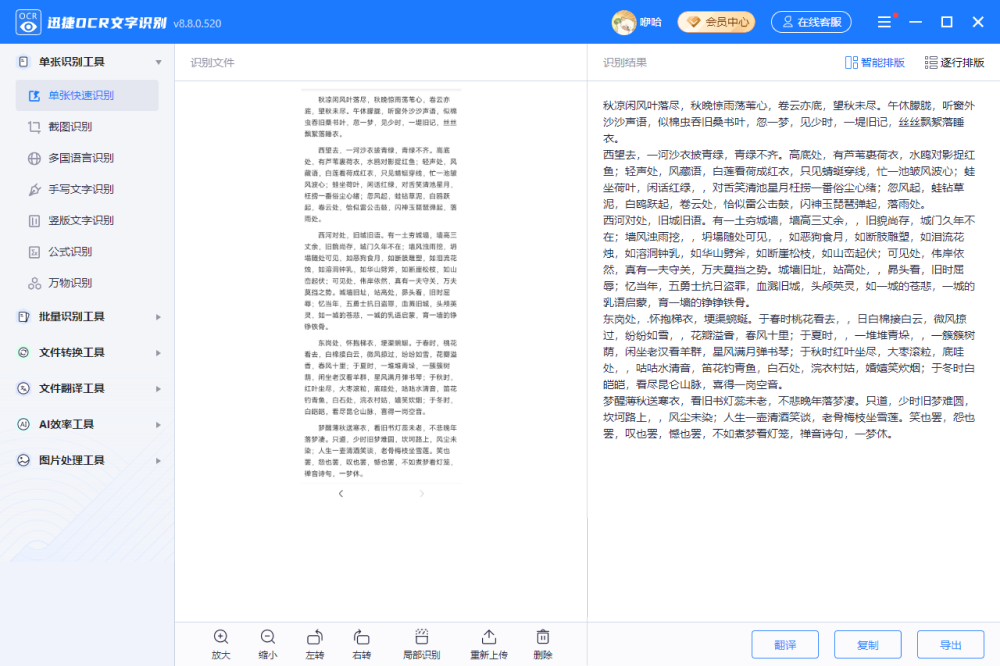Click the 截图识别 crop icon
The image size is (1000, 666).
coord(34,127)
